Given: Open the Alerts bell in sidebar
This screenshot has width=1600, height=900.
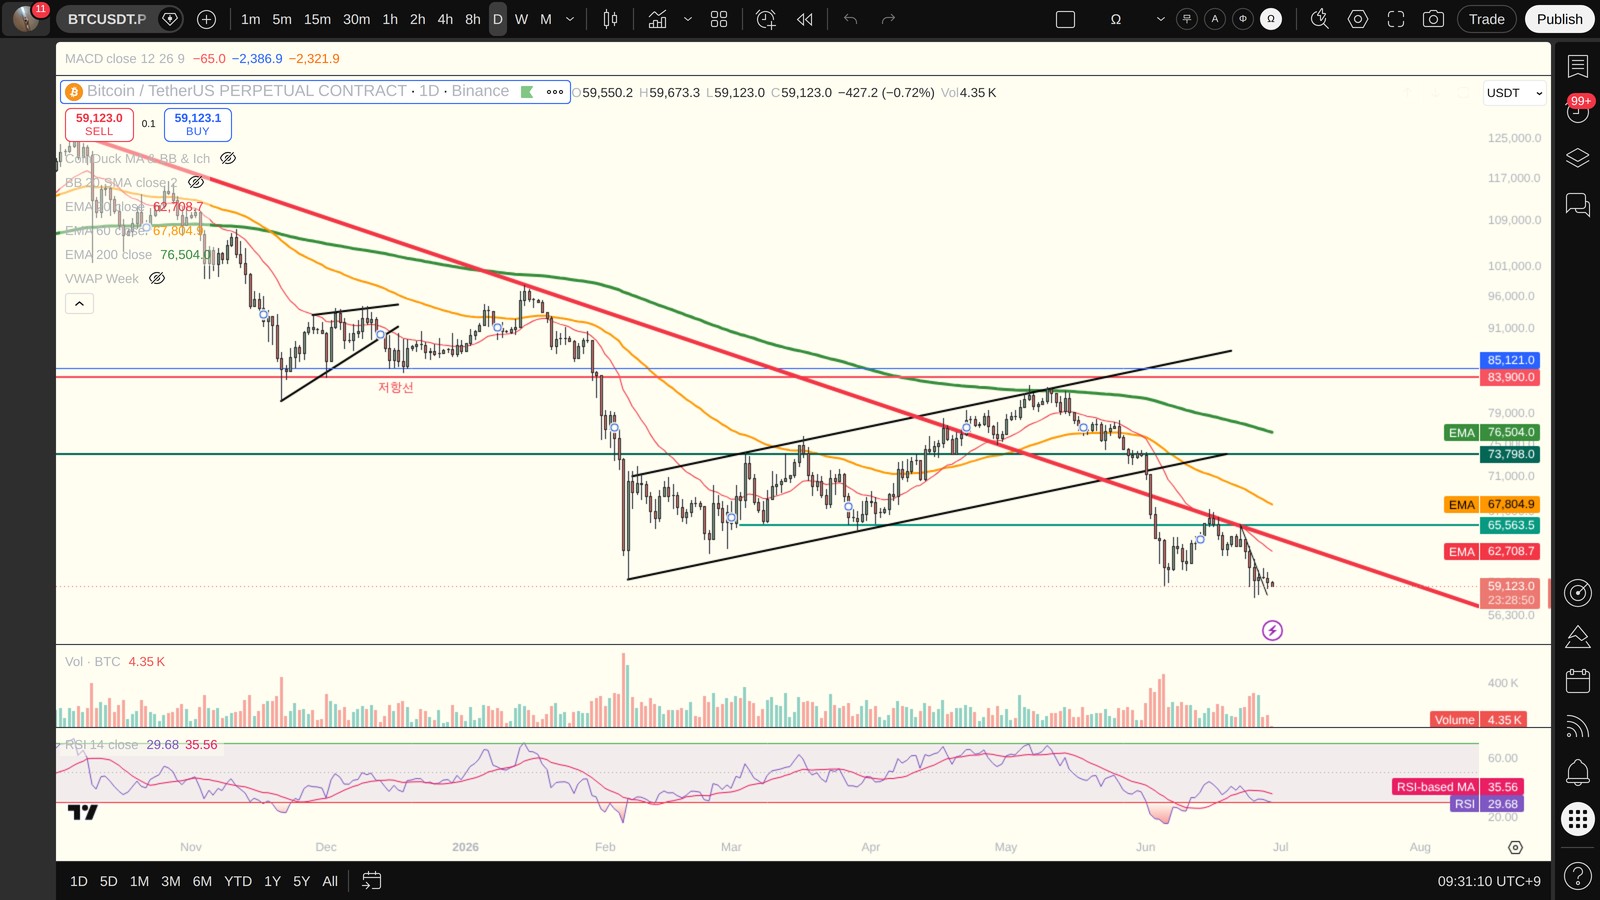Looking at the screenshot, I should (1577, 772).
